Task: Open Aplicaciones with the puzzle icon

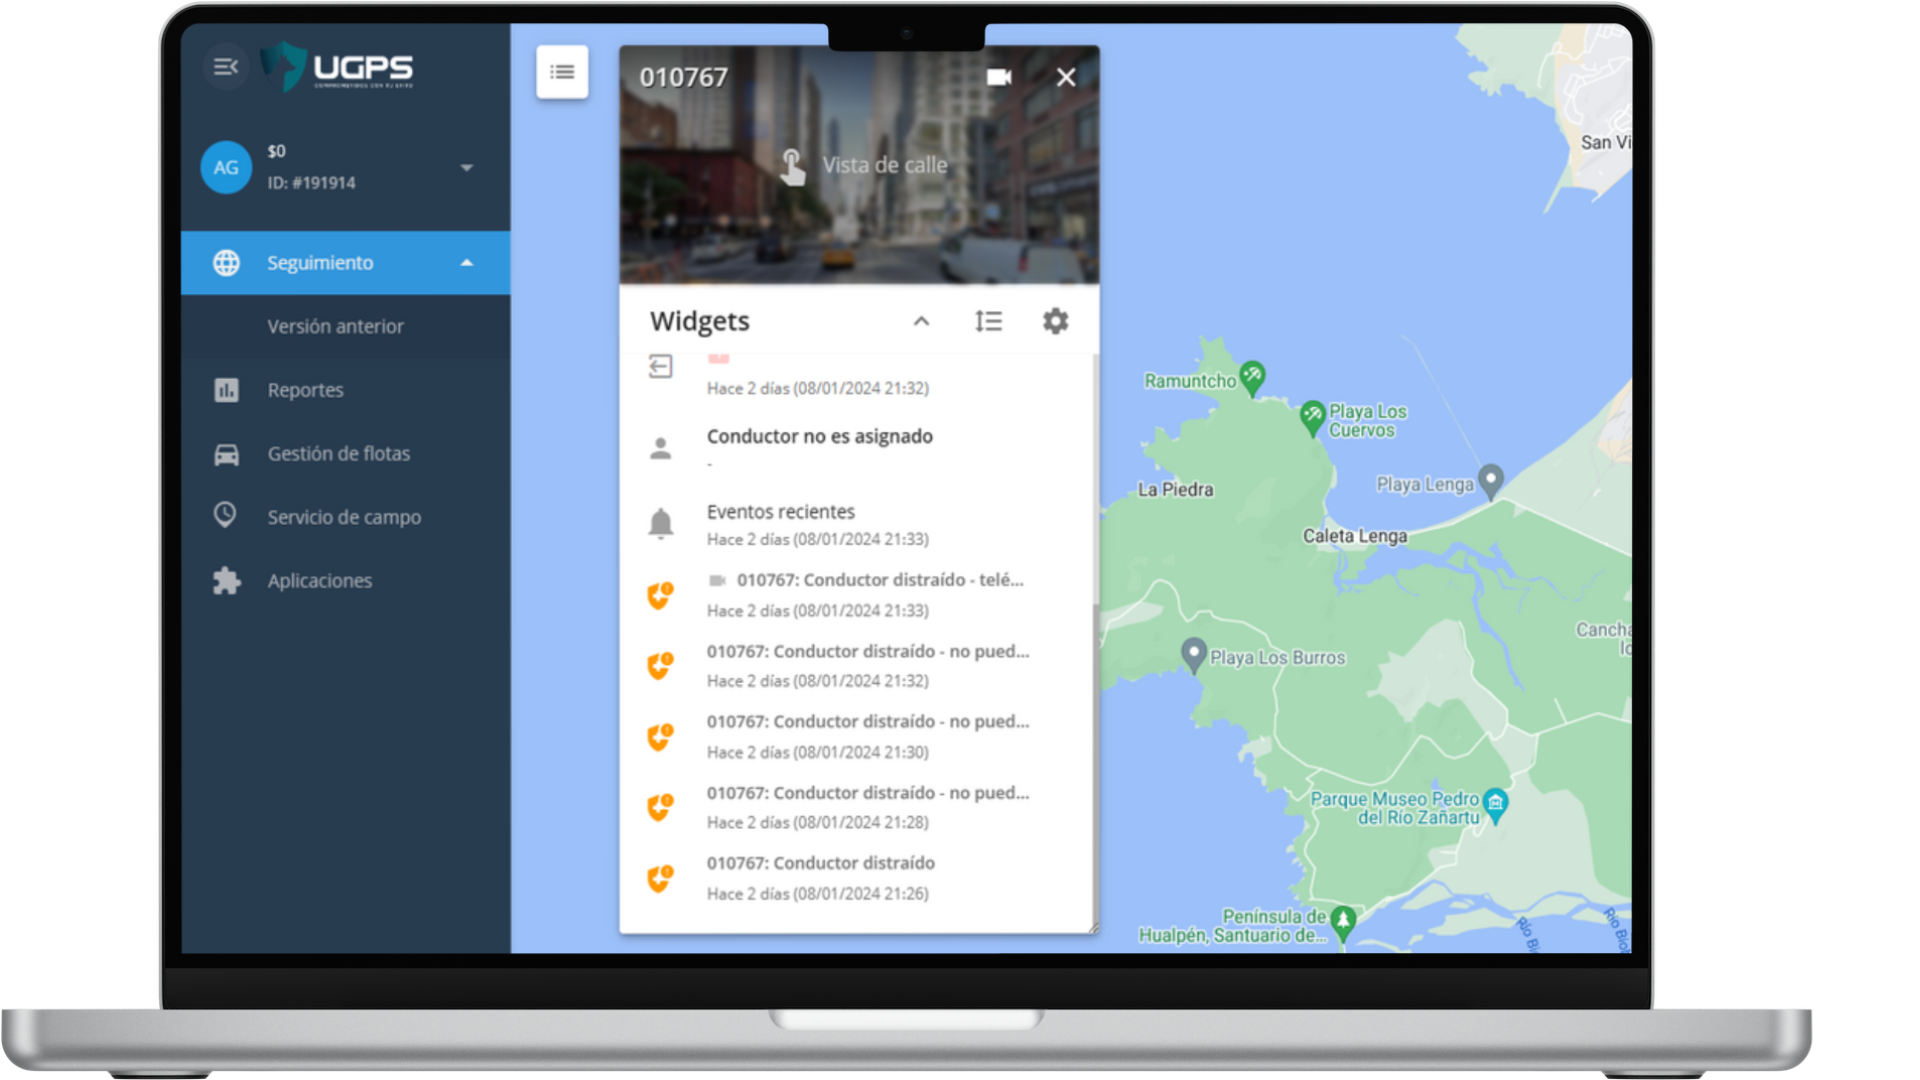Action: [226, 580]
